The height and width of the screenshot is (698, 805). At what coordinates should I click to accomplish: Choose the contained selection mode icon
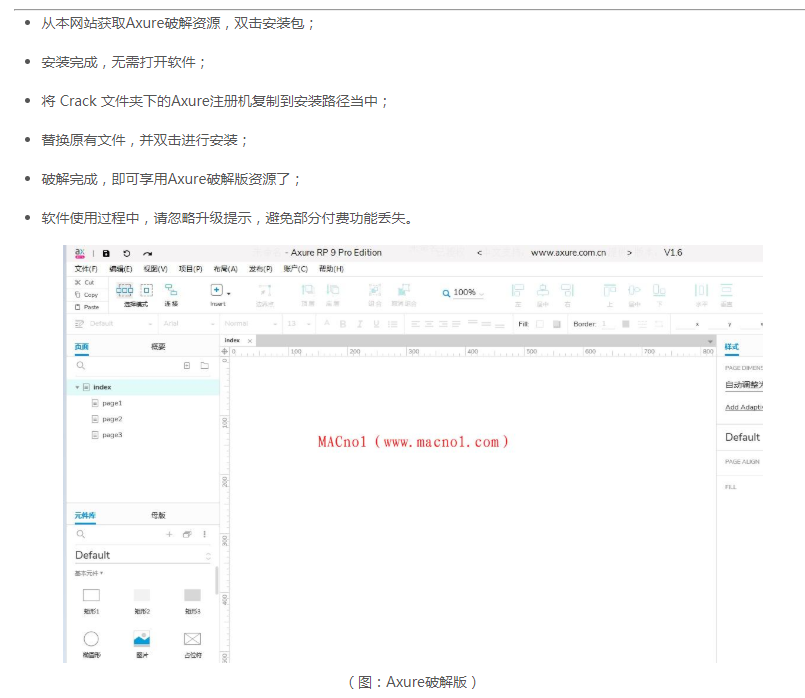click(x=147, y=290)
